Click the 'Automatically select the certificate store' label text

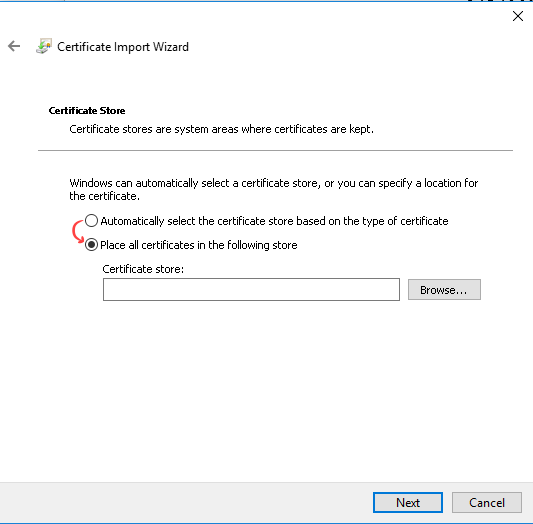tap(274, 221)
